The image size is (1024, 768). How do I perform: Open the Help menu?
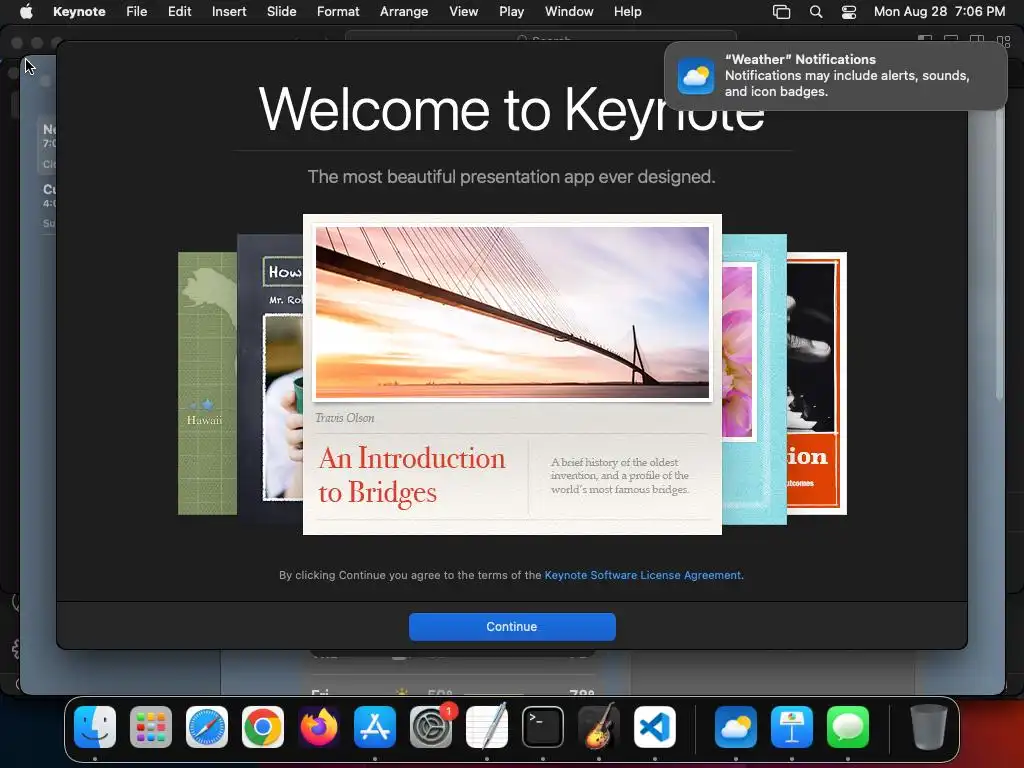click(x=628, y=11)
